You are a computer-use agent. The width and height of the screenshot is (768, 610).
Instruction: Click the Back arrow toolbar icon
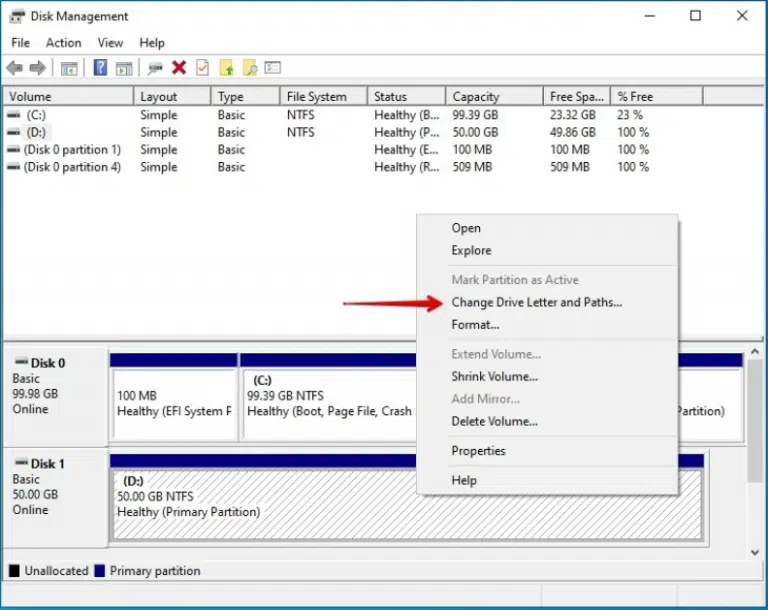[14, 68]
